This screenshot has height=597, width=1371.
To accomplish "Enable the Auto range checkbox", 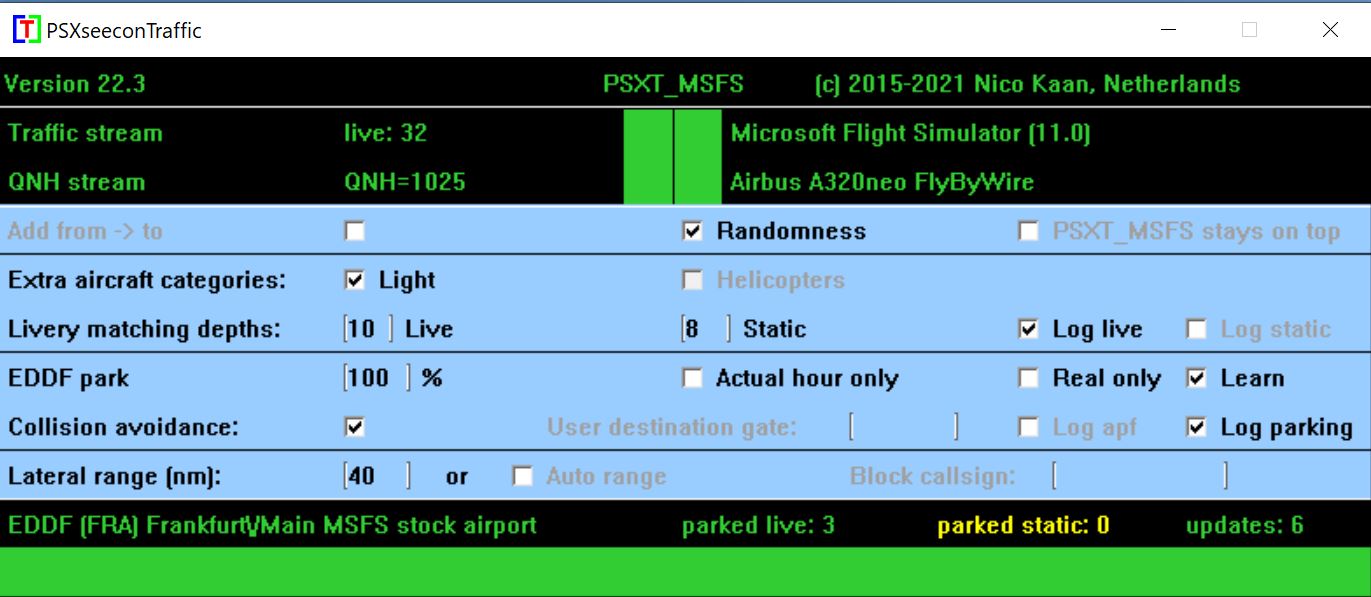I will [x=522, y=476].
